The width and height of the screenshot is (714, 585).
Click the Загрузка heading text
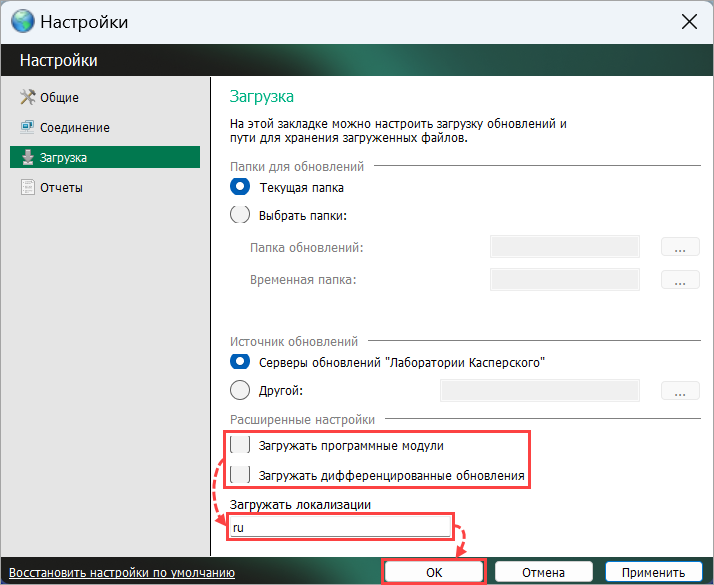click(x=261, y=97)
